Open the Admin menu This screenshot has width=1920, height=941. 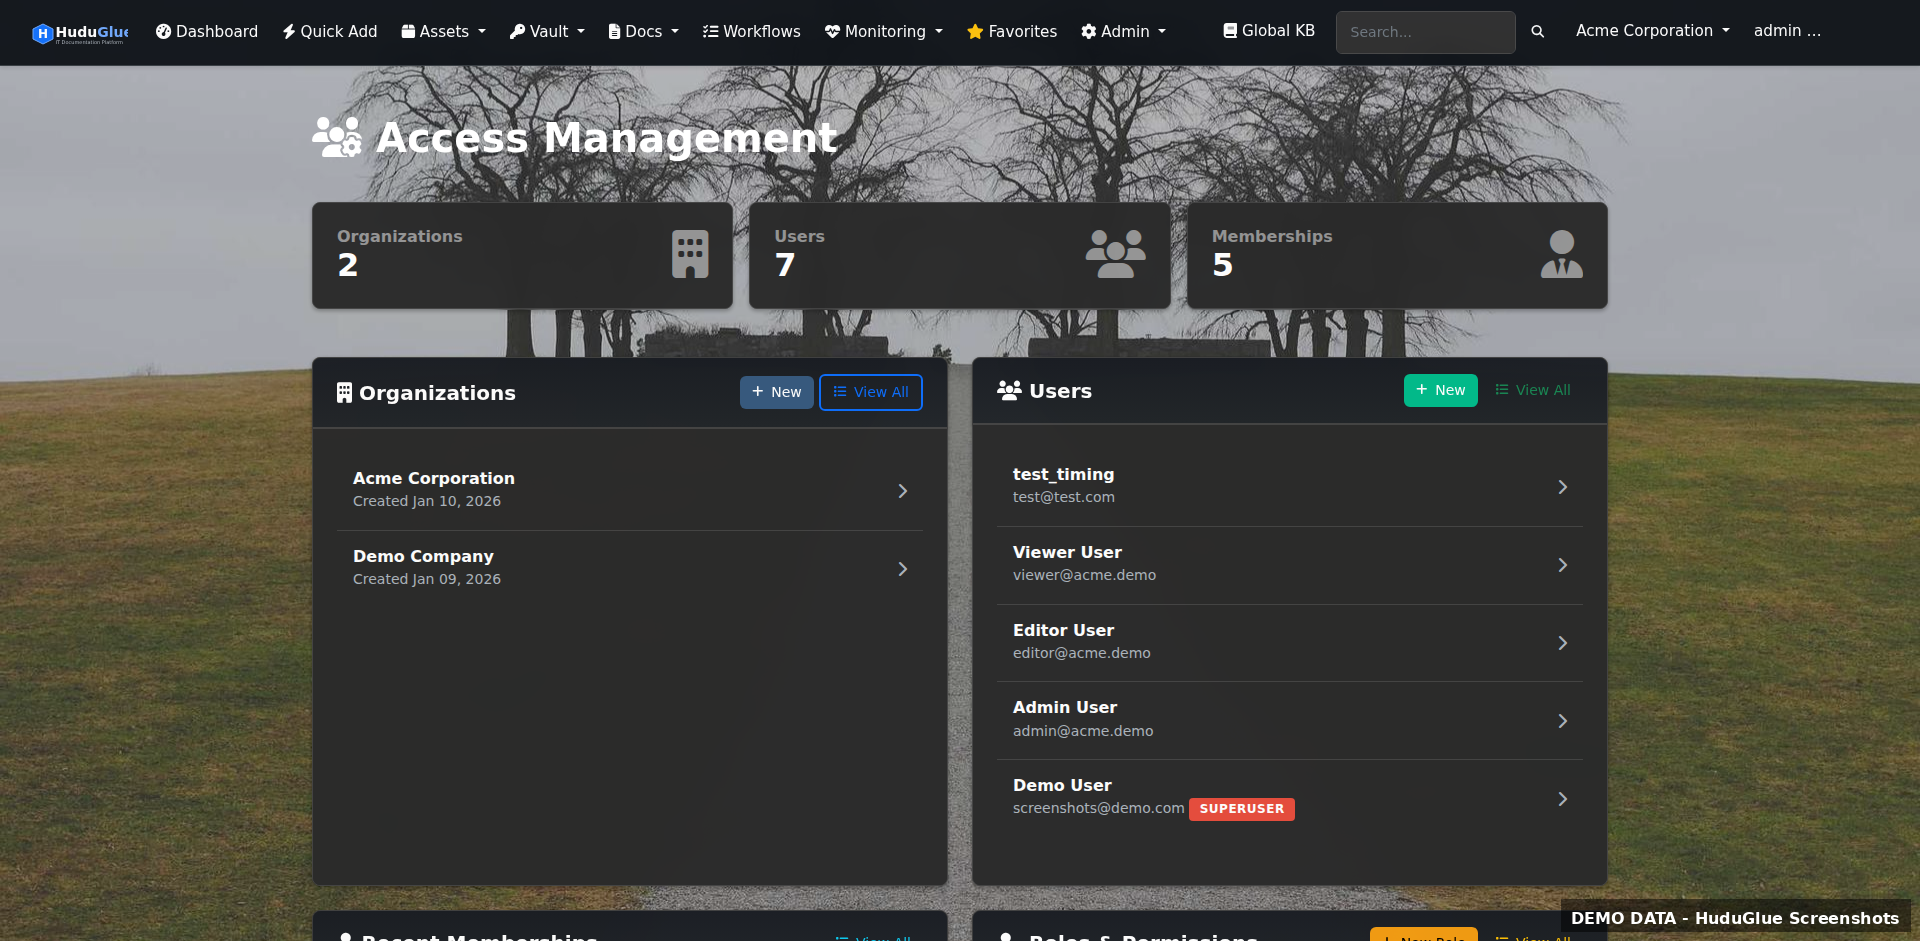pyautogui.click(x=1122, y=31)
